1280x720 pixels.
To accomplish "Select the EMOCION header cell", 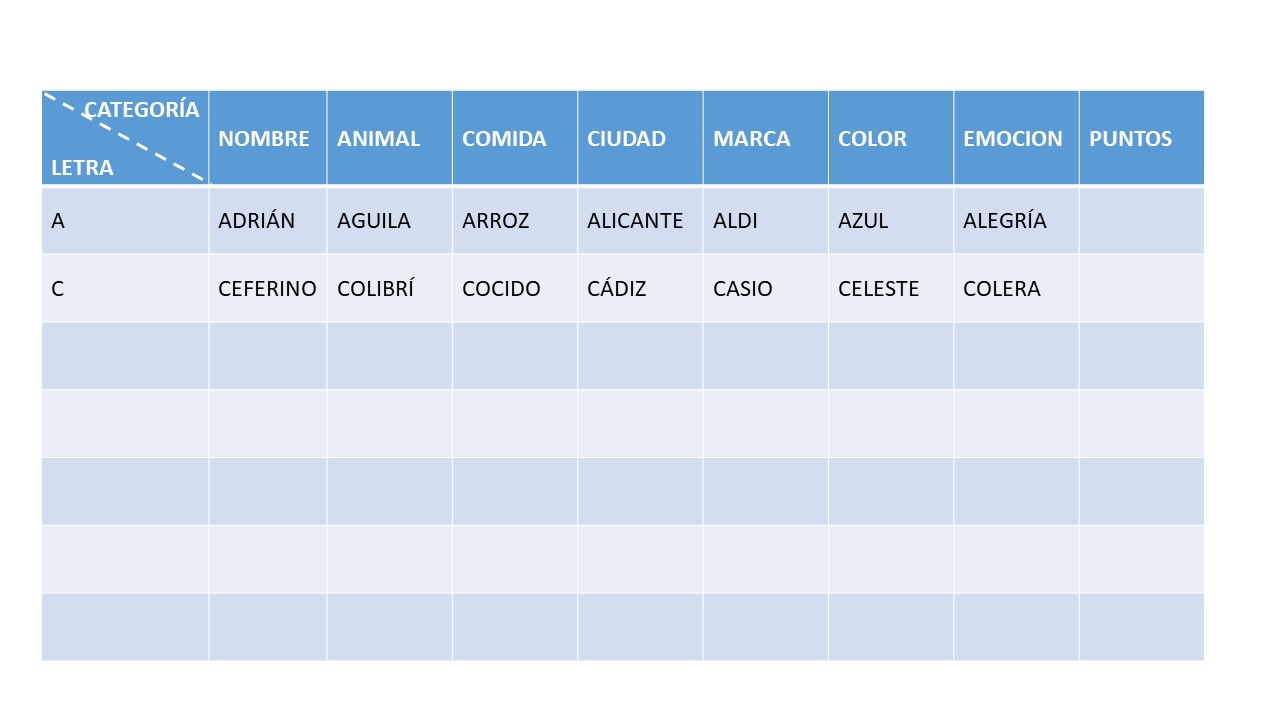I will click(x=1016, y=138).
